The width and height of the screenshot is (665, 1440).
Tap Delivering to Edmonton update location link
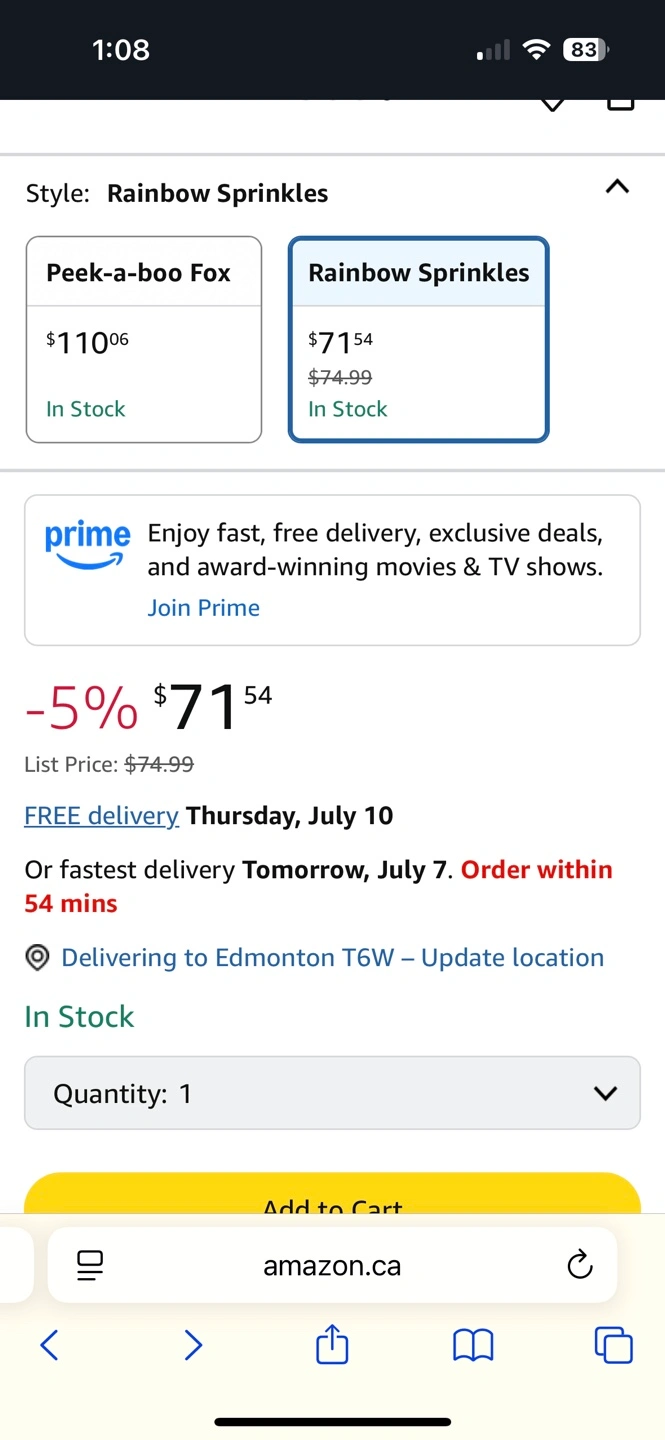[x=332, y=958]
